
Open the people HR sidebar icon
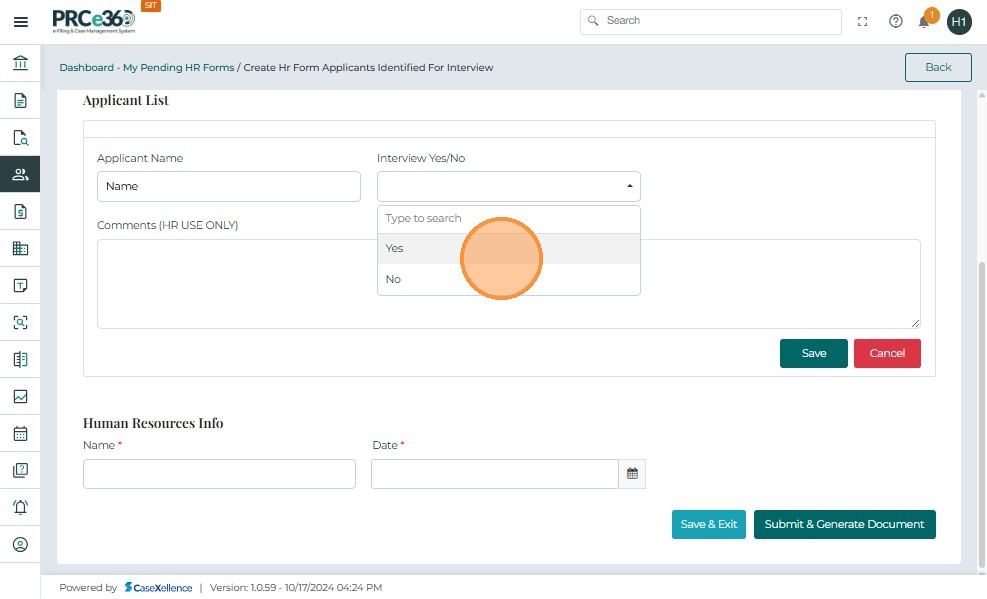point(20,174)
